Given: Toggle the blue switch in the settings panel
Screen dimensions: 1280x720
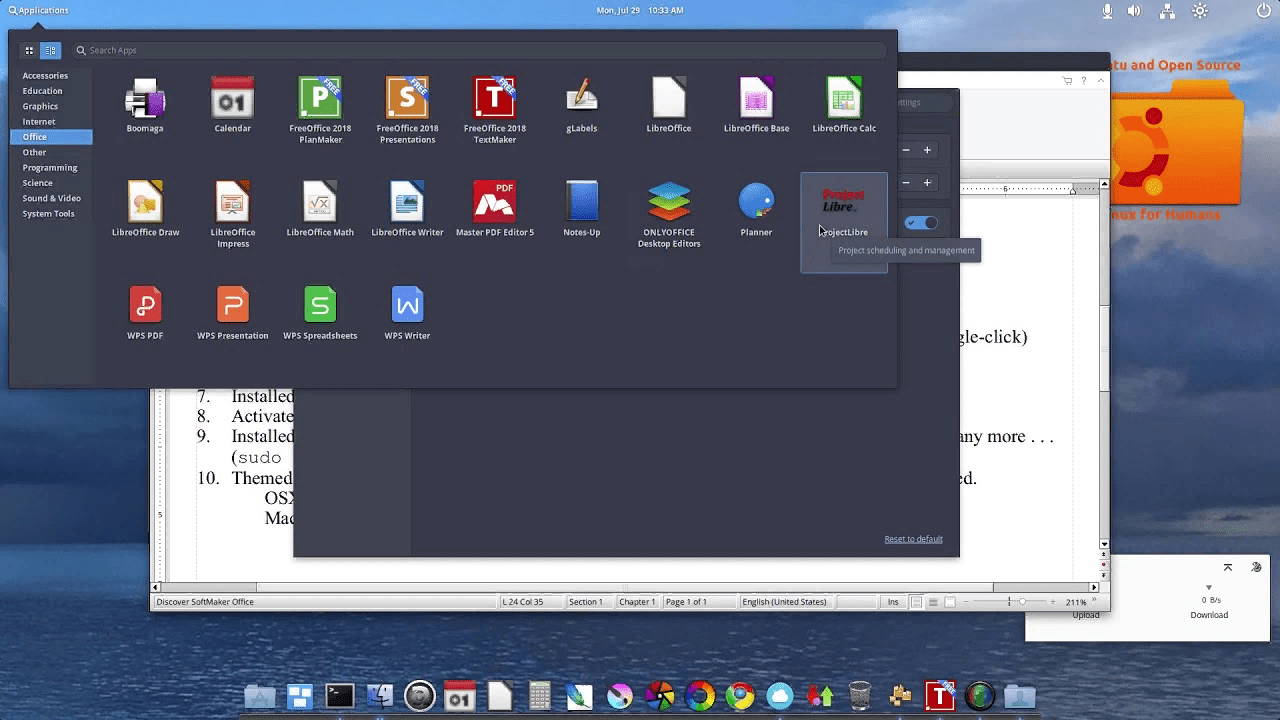Looking at the screenshot, I should 921,223.
